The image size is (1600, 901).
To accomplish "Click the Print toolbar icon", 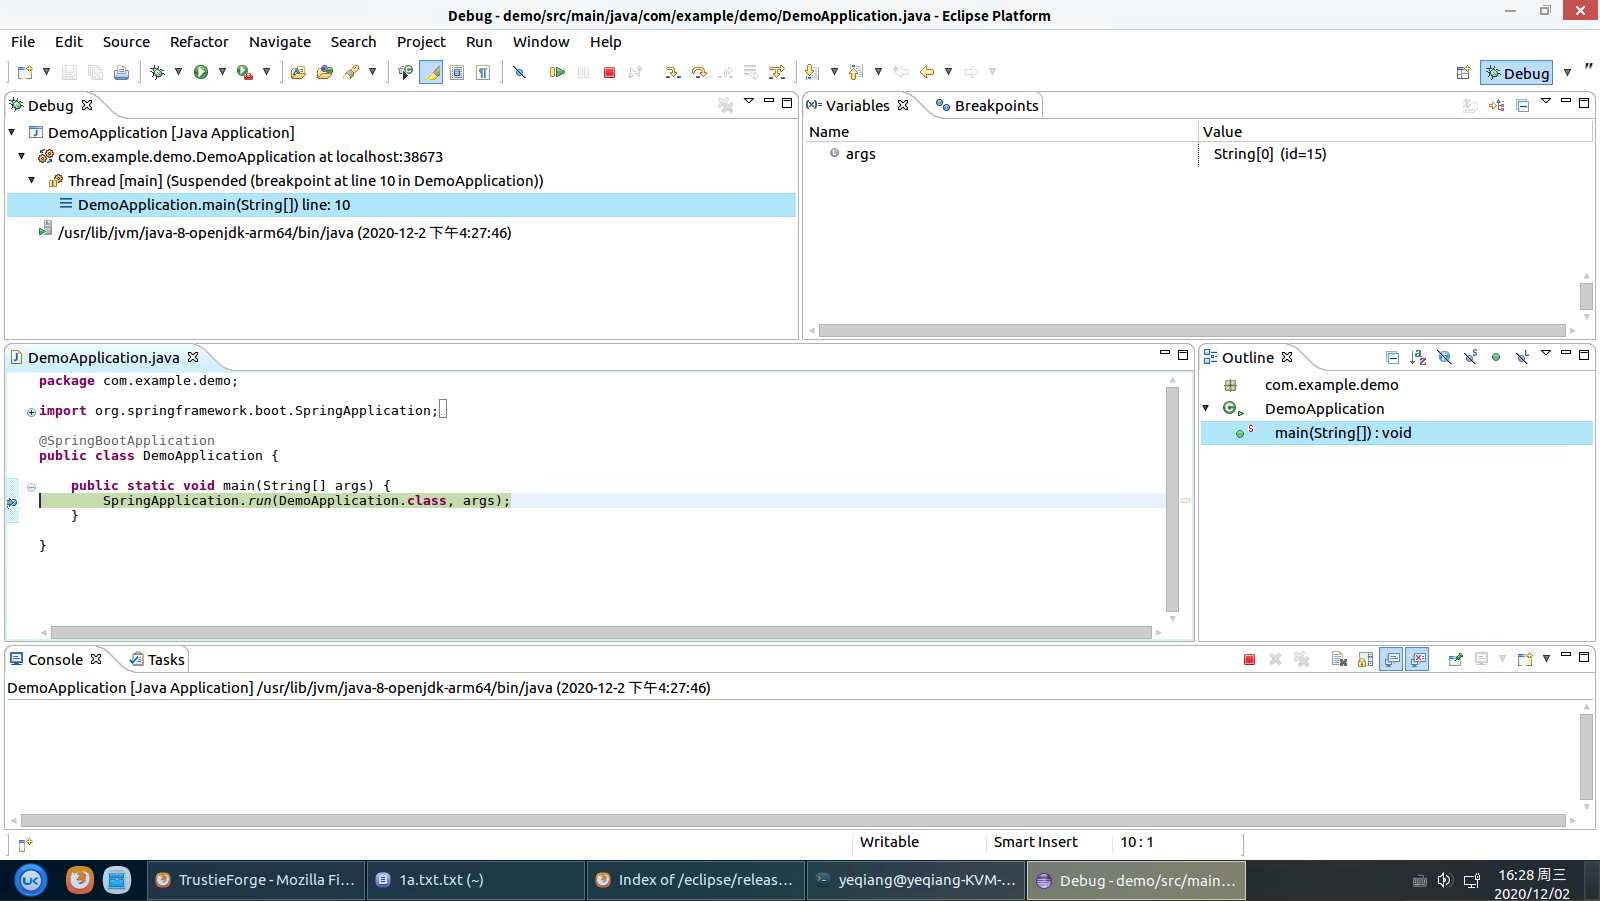I will [121, 72].
